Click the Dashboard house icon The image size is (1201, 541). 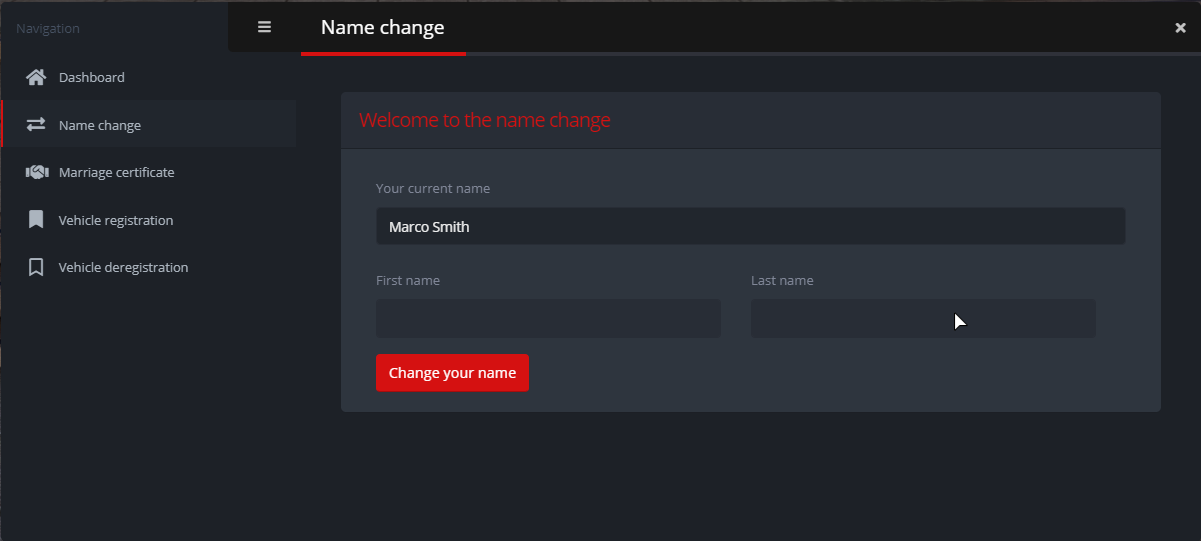click(36, 77)
